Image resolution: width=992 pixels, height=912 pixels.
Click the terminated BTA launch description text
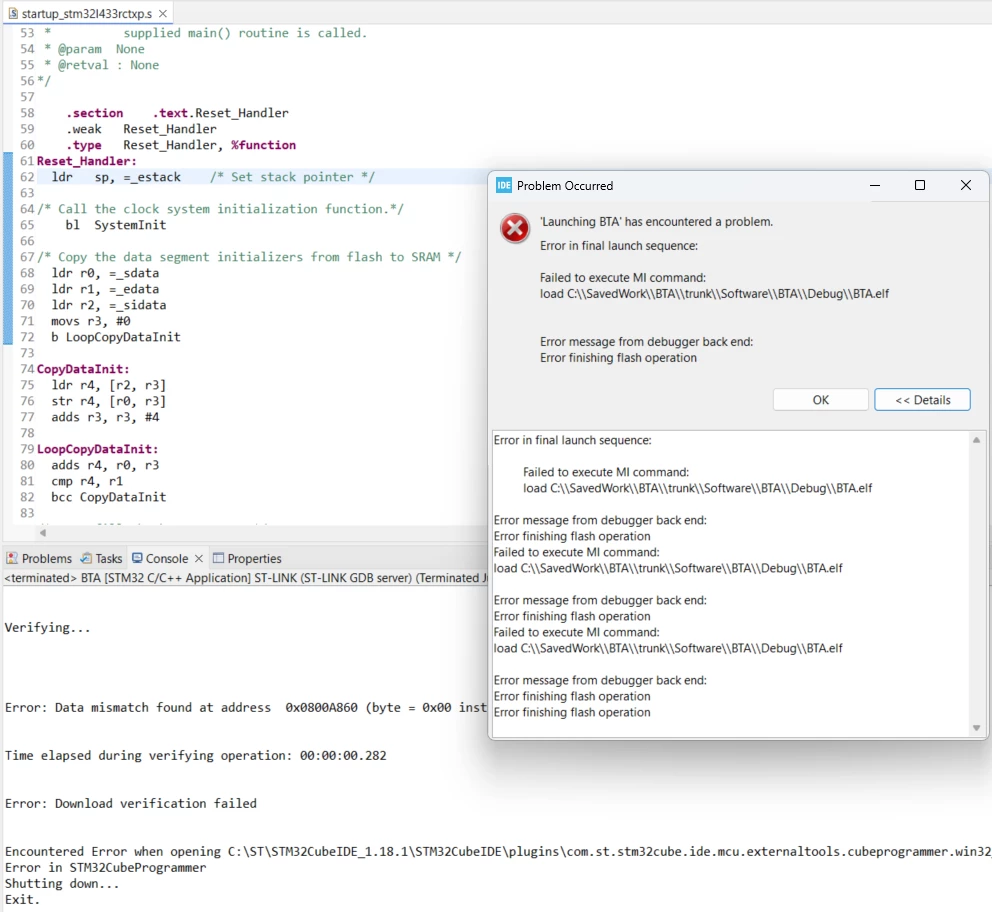245,577
